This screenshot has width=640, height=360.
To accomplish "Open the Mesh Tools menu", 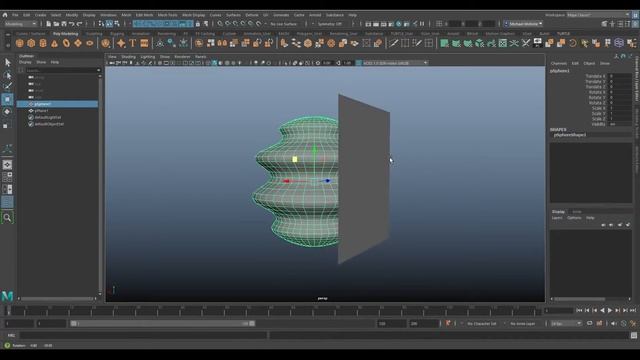I will pyautogui.click(x=167, y=15).
